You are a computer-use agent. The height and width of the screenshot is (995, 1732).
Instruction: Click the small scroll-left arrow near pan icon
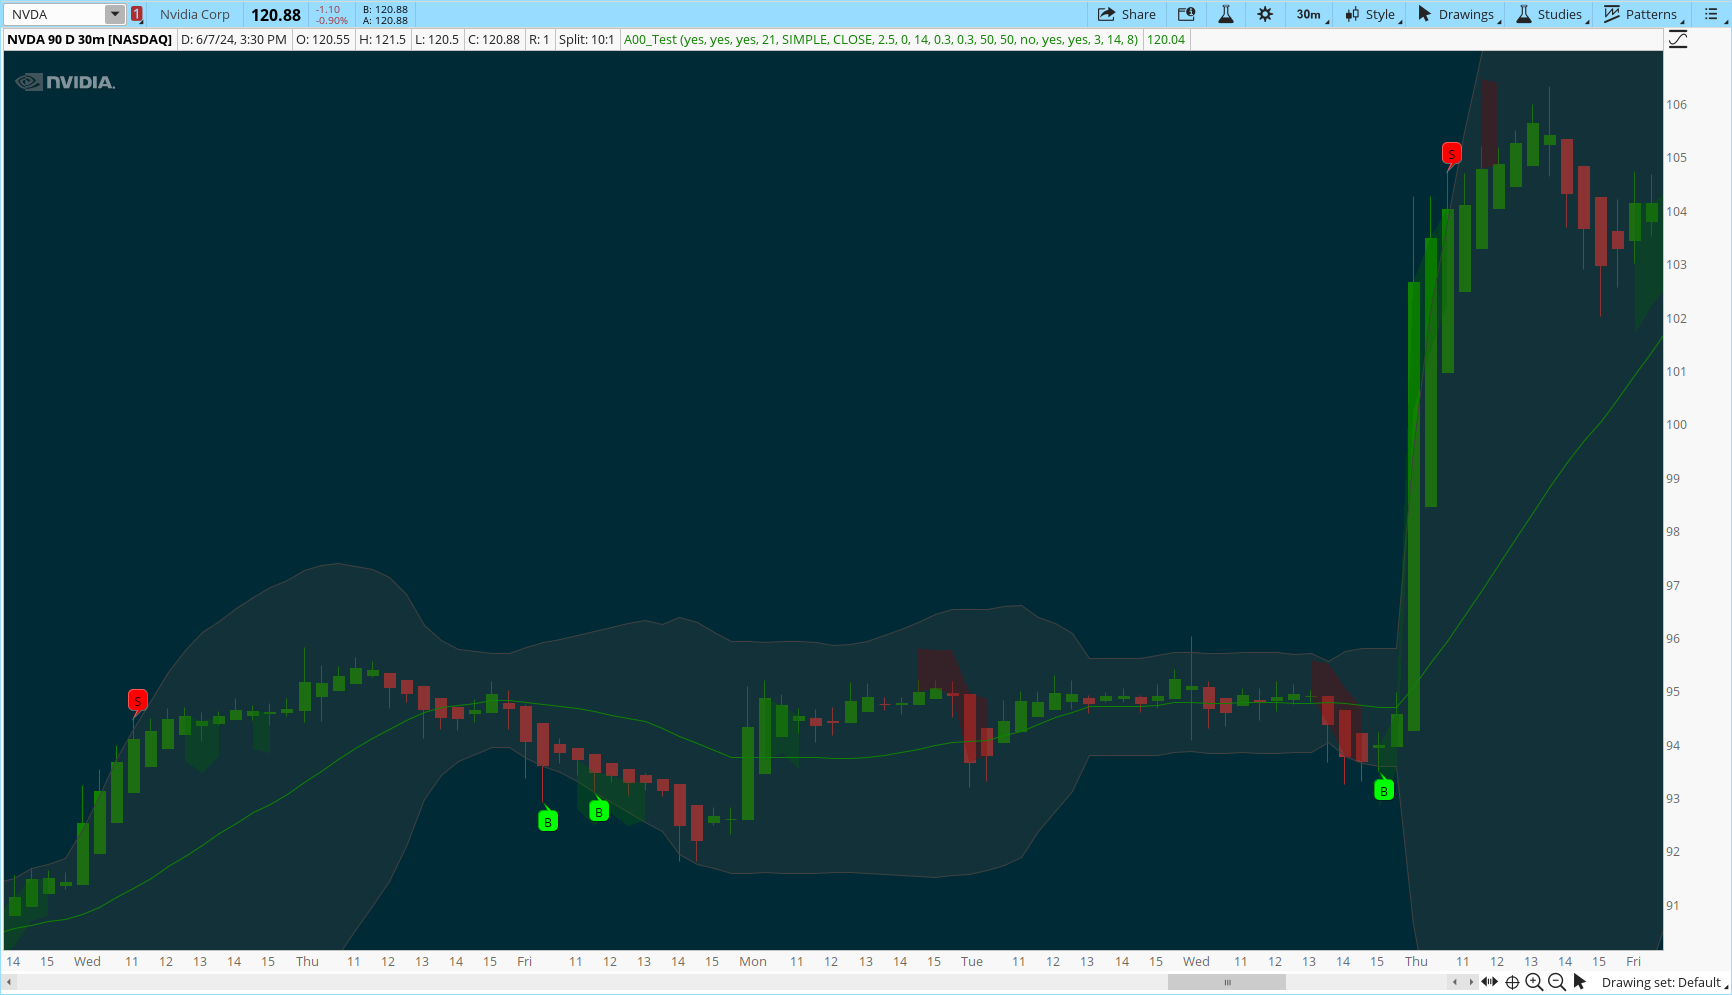point(1455,982)
